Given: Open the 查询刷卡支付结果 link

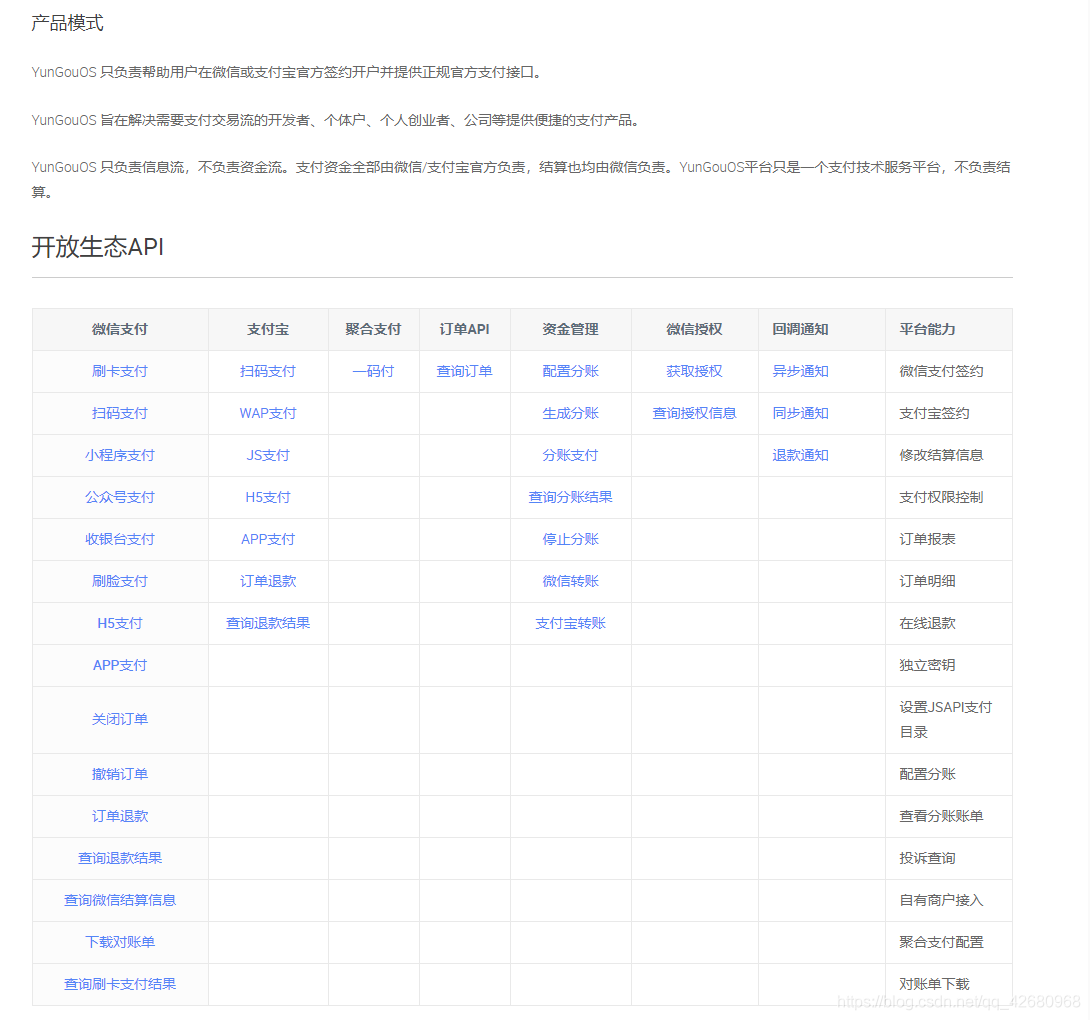Looking at the screenshot, I should click(120, 984).
